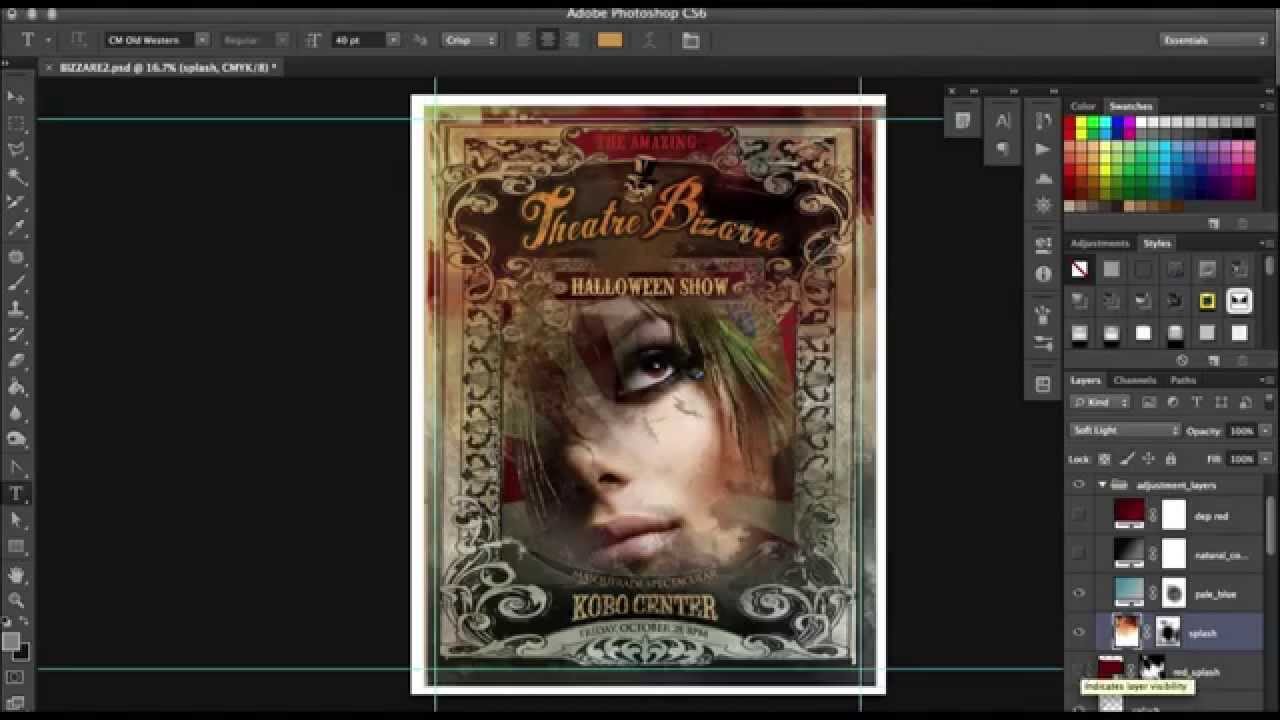Open the Soft Light blend mode dropdown
This screenshot has height=720, width=1280.
(x=1125, y=430)
